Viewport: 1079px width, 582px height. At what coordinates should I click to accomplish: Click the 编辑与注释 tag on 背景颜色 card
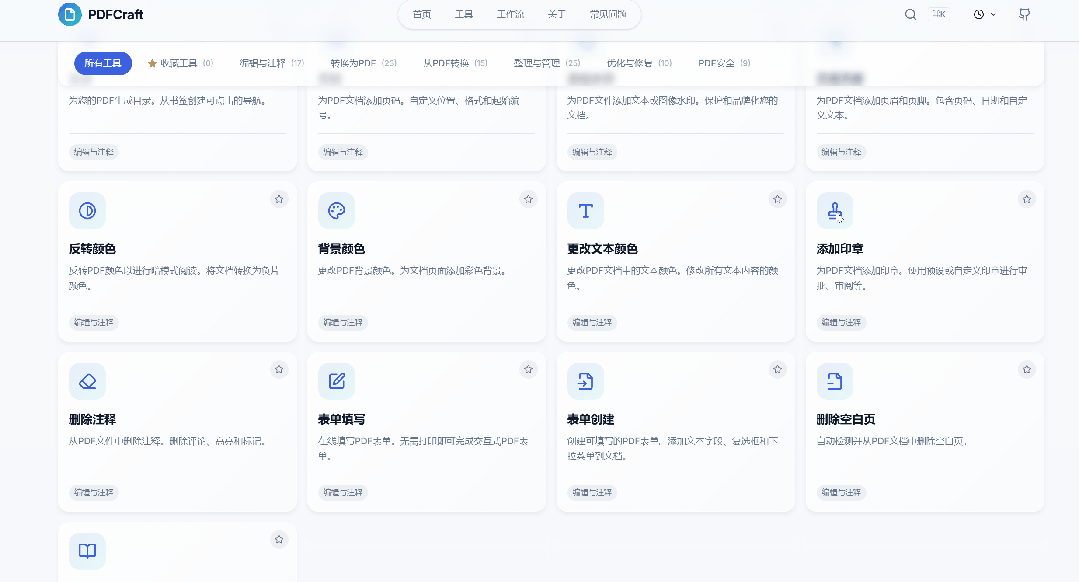point(343,323)
